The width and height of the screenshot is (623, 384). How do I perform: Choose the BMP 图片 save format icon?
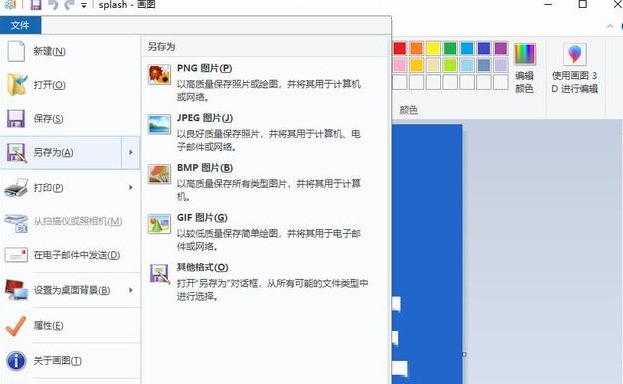pyautogui.click(x=159, y=174)
